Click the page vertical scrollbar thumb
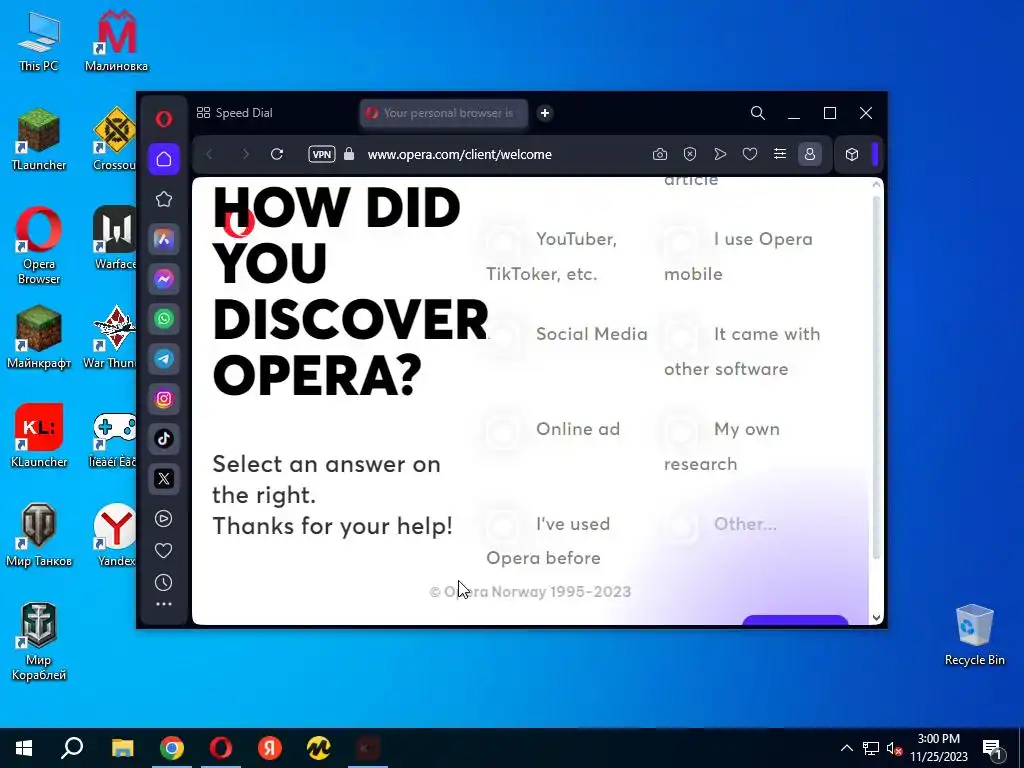1024x768 pixels. click(x=876, y=377)
